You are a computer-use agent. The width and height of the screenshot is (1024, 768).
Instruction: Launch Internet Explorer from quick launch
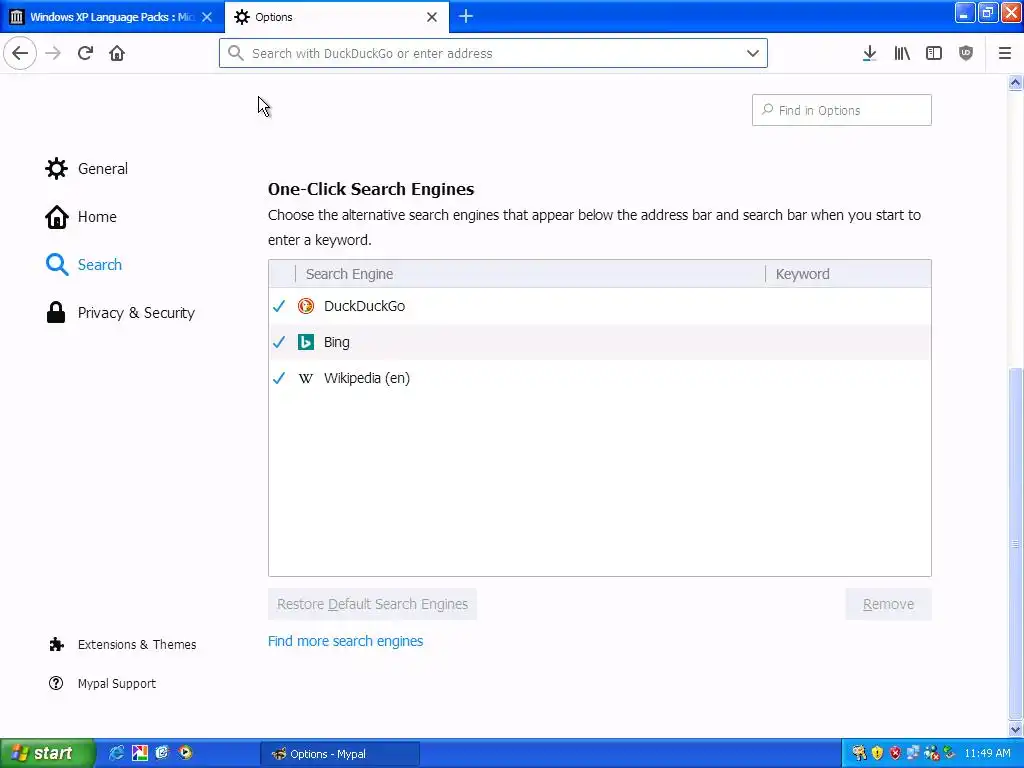pos(117,753)
